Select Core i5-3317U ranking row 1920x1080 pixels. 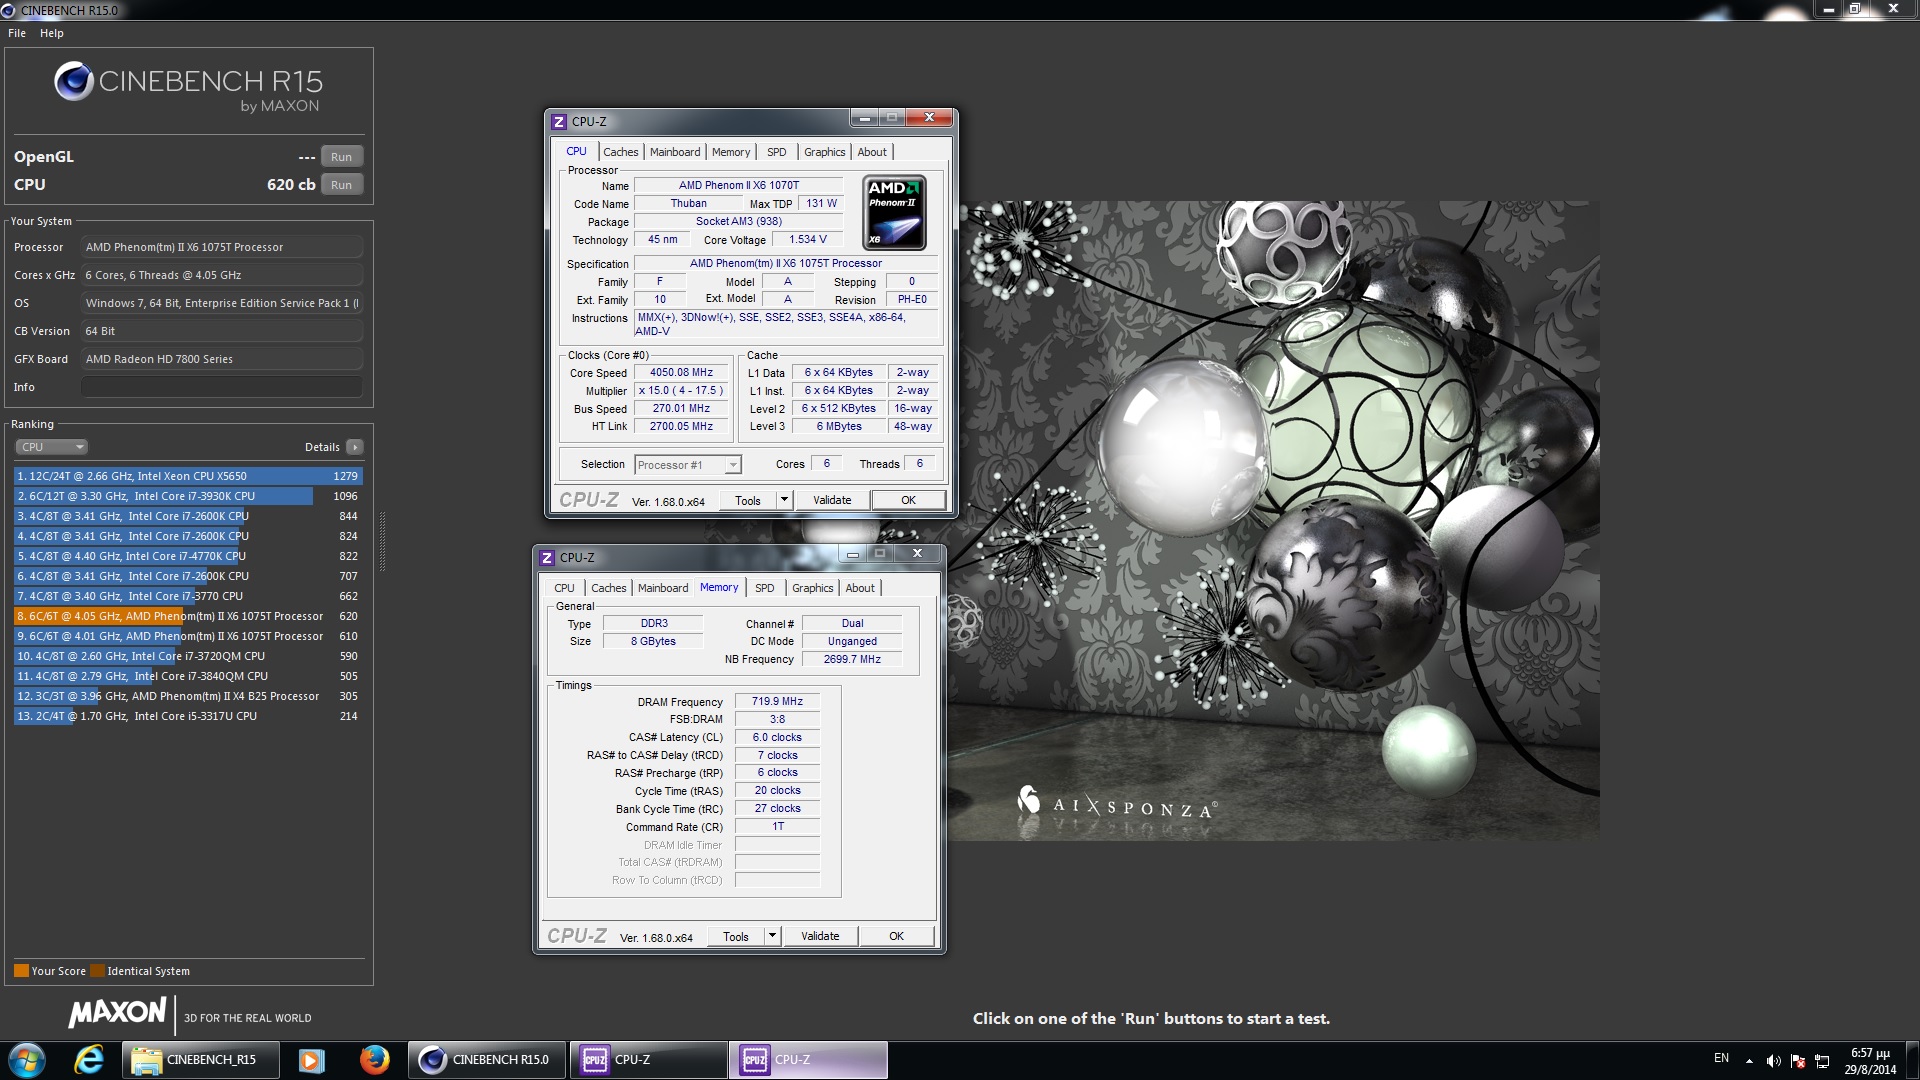click(x=188, y=716)
